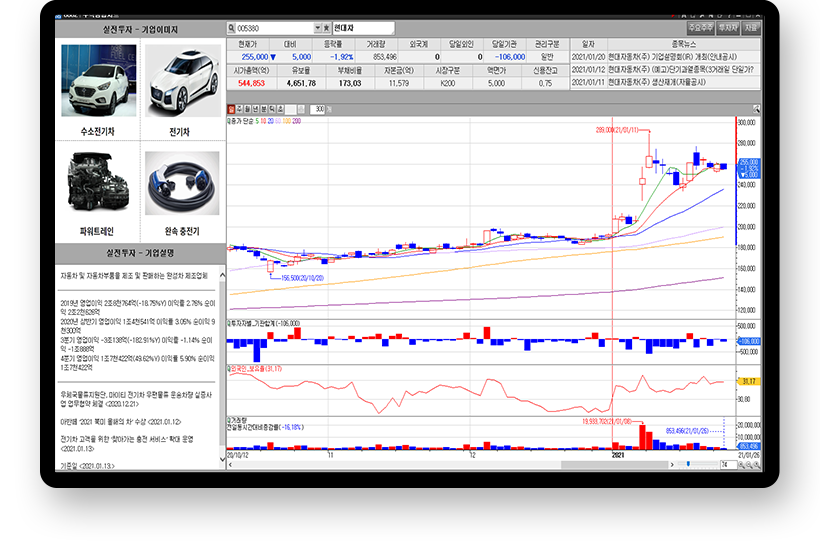Click the visible bar count field showing 74
Screen dimensions: 820x550
point(727,464)
